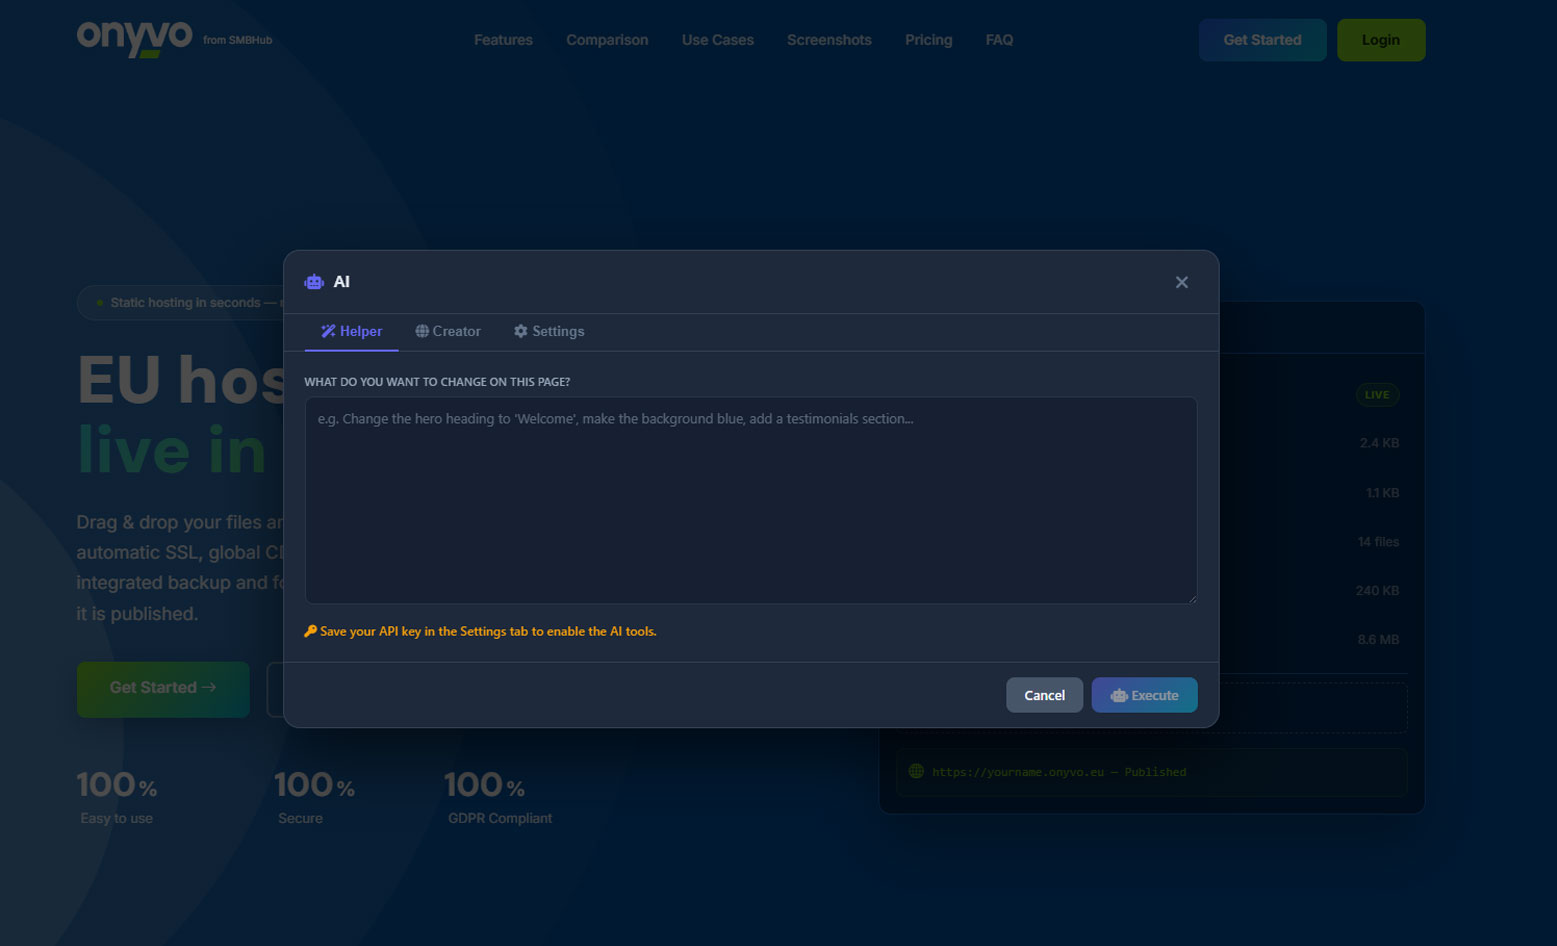Click the globe icon on Creator tab
Image resolution: width=1557 pixels, height=946 pixels.
tap(422, 331)
